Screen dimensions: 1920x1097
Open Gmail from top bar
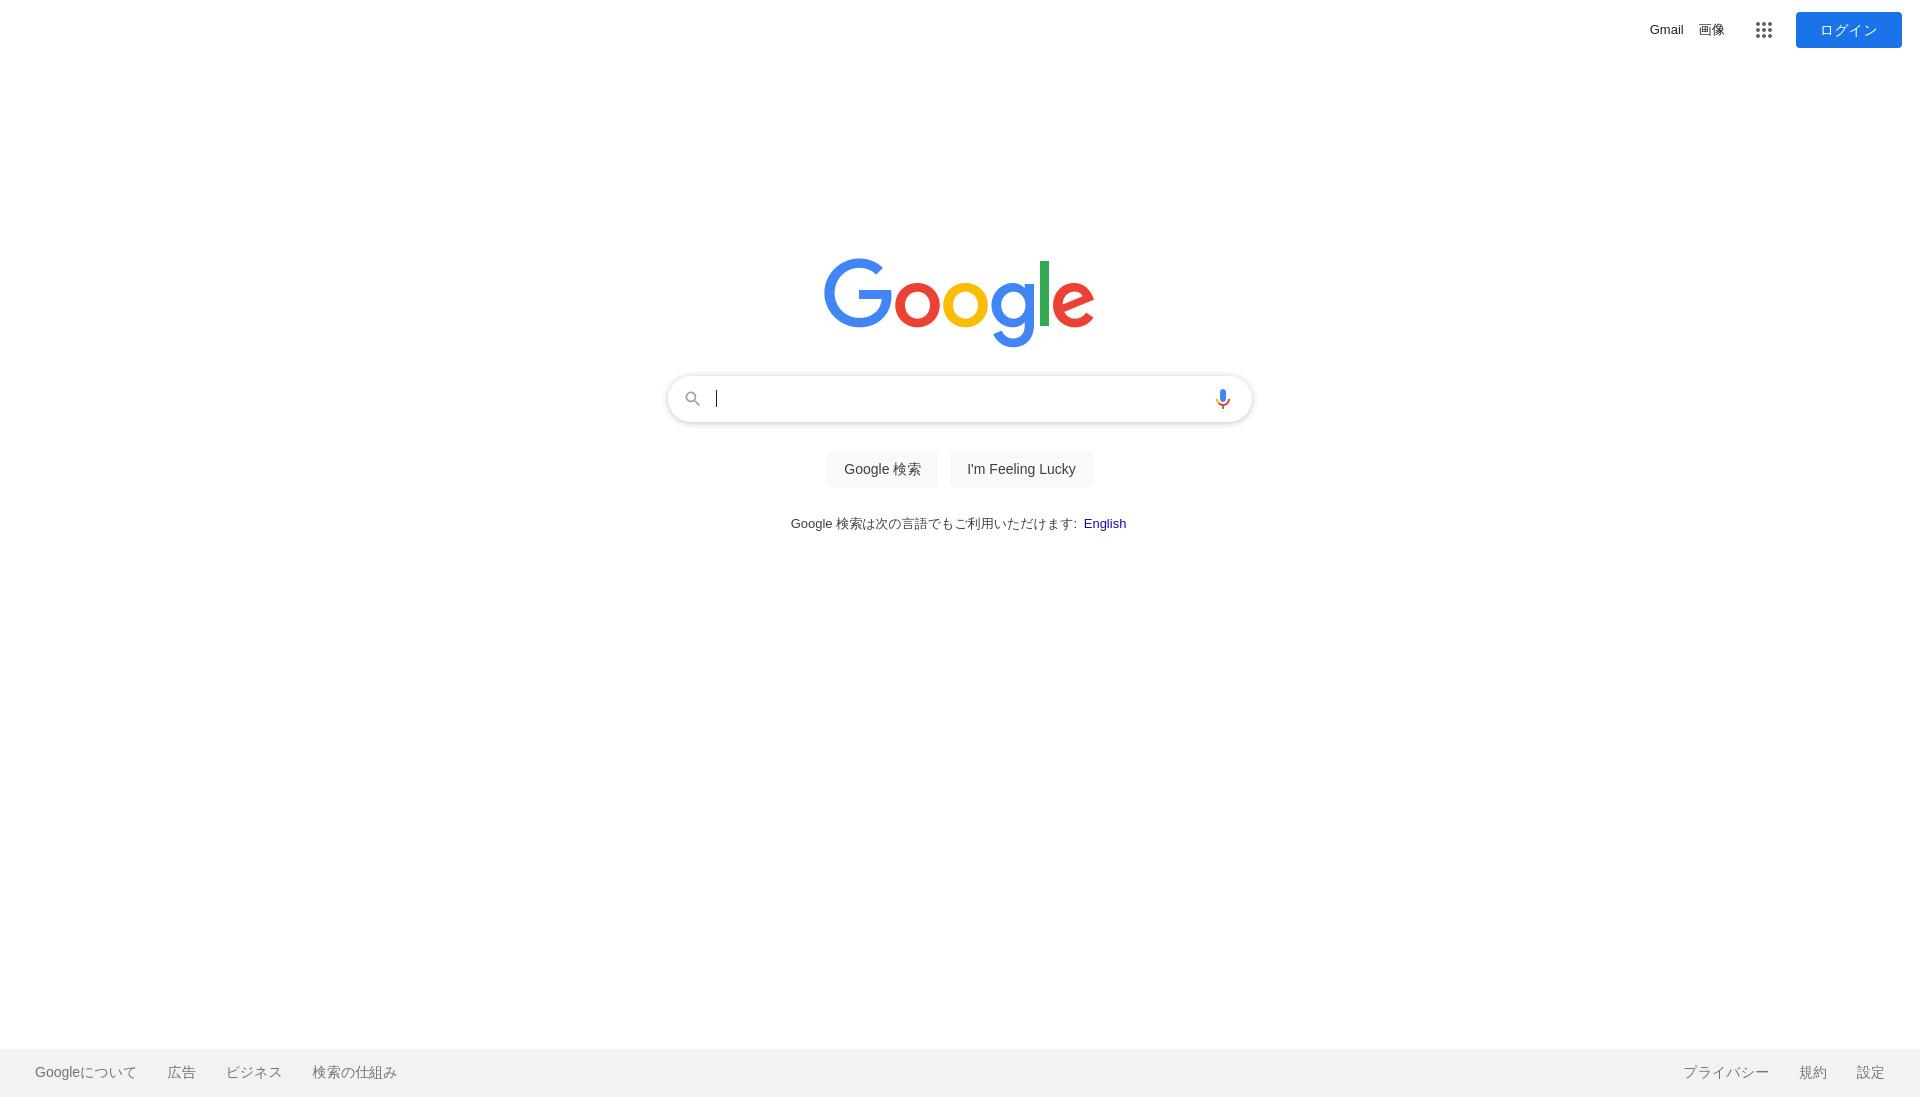pyautogui.click(x=1666, y=30)
